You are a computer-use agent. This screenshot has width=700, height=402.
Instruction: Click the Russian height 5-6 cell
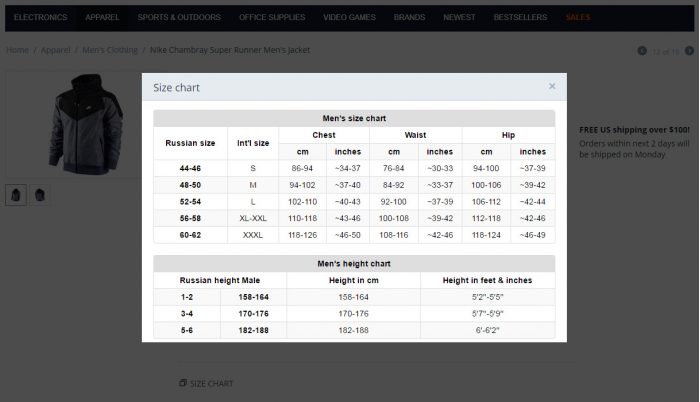click(x=187, y=331)
